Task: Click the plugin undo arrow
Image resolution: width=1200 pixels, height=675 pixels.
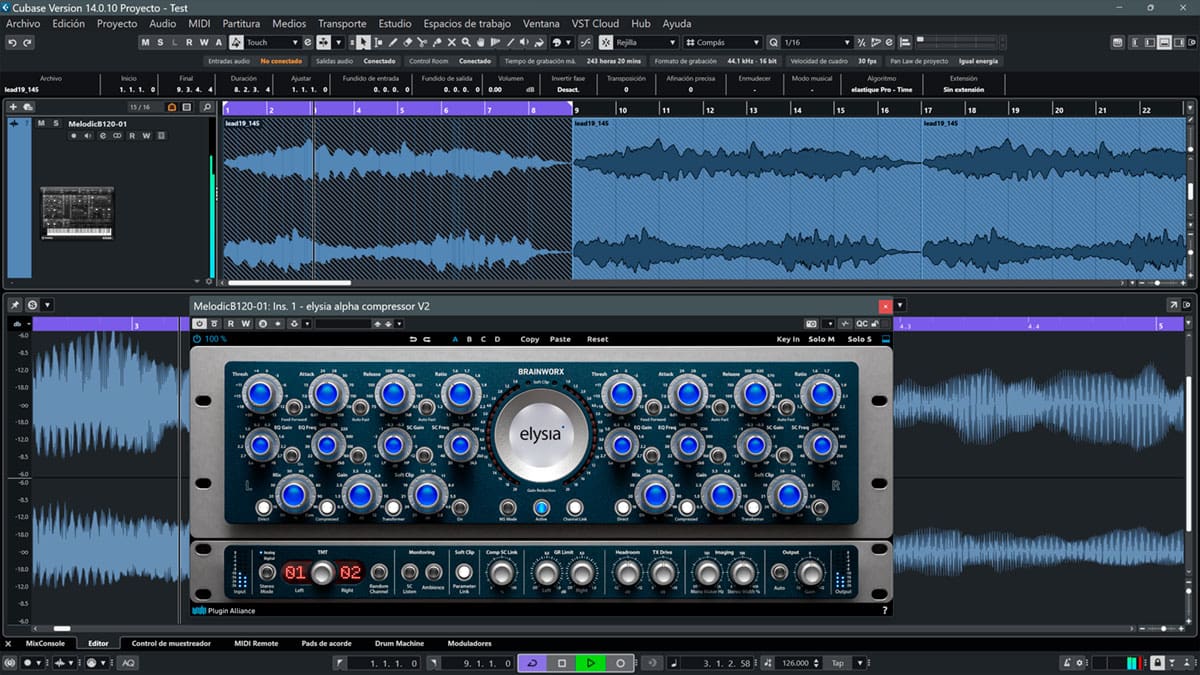Action: coord(413,339)
